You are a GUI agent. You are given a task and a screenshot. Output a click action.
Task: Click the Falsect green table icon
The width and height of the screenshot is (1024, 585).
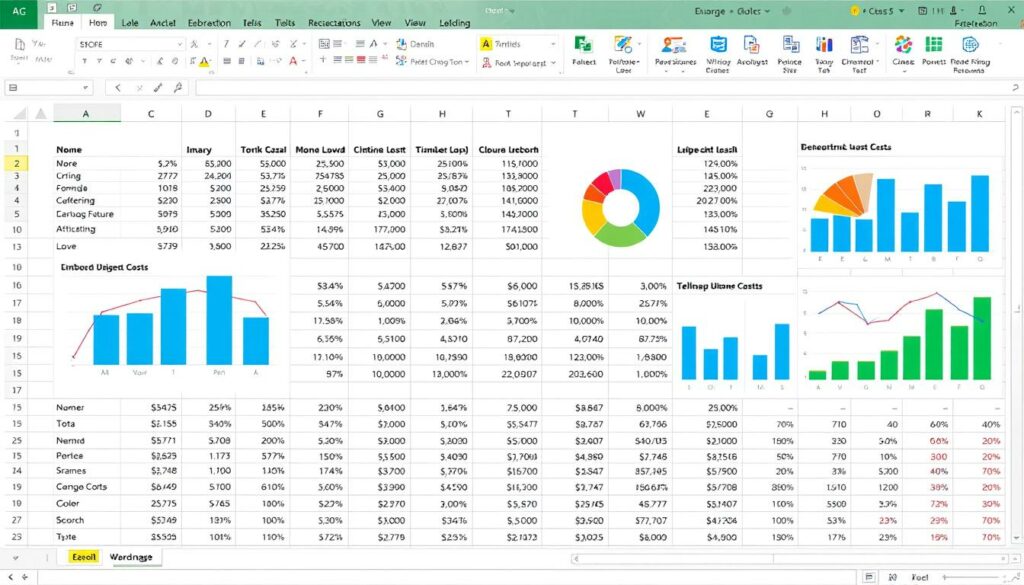583,44
